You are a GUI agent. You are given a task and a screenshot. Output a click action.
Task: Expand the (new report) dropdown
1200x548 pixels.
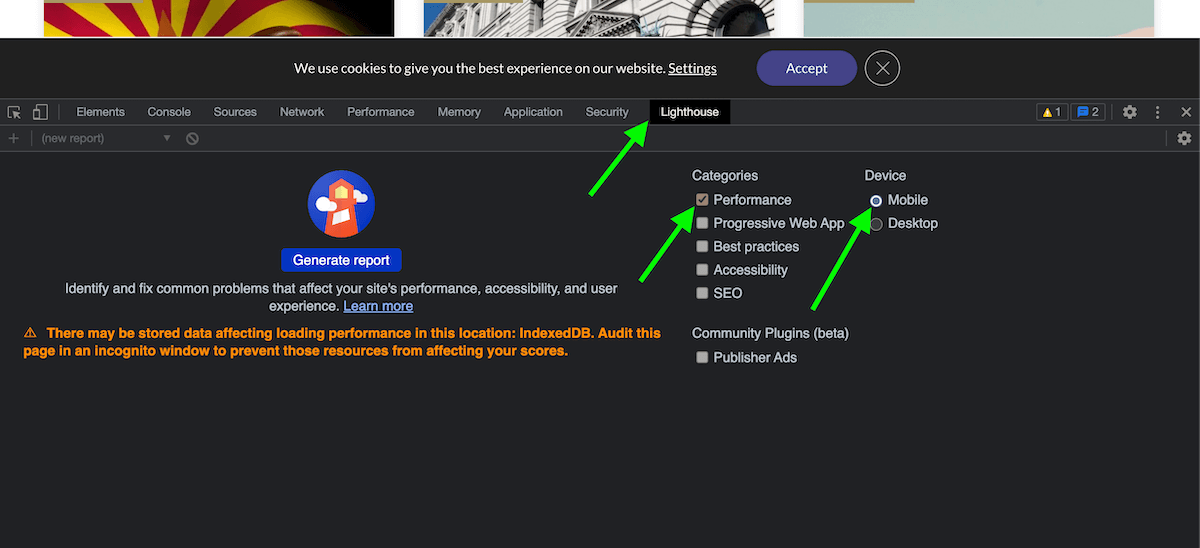(x=106, y=138)
